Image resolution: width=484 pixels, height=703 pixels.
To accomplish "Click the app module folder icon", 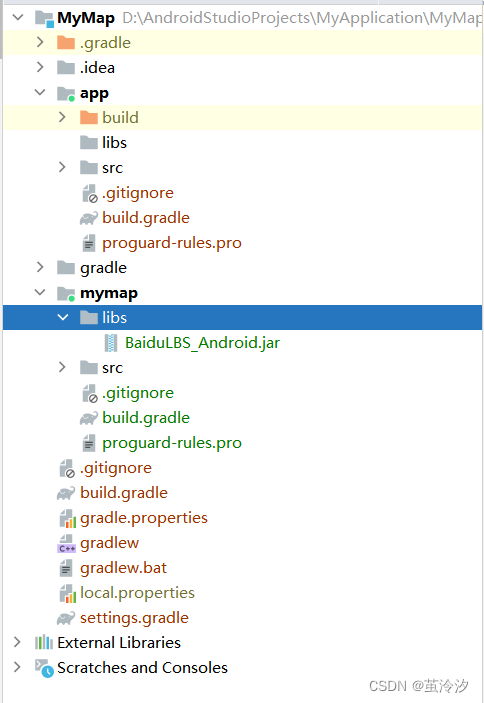I will click(x=66, y=94).
